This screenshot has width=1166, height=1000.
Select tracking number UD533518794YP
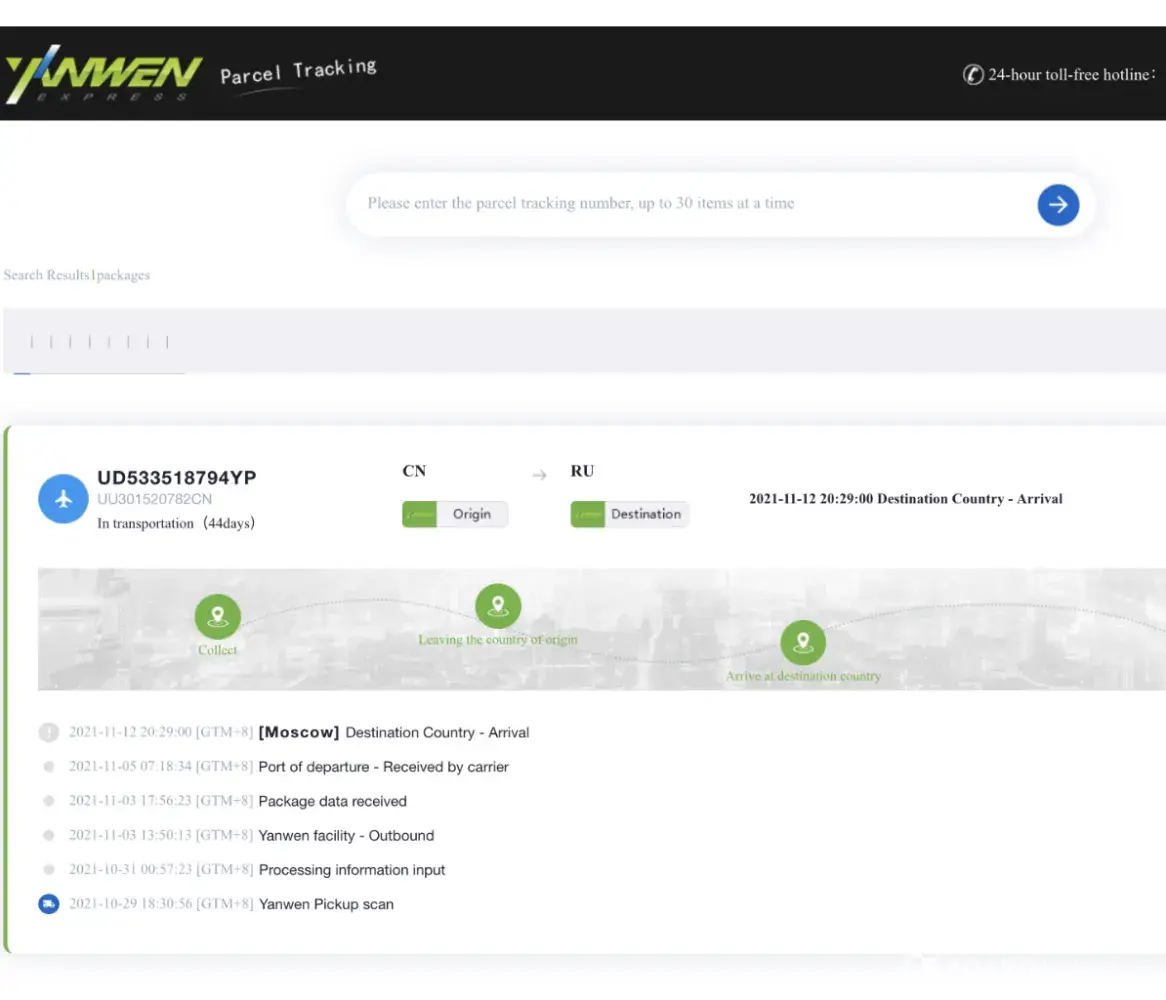(177, 477)
